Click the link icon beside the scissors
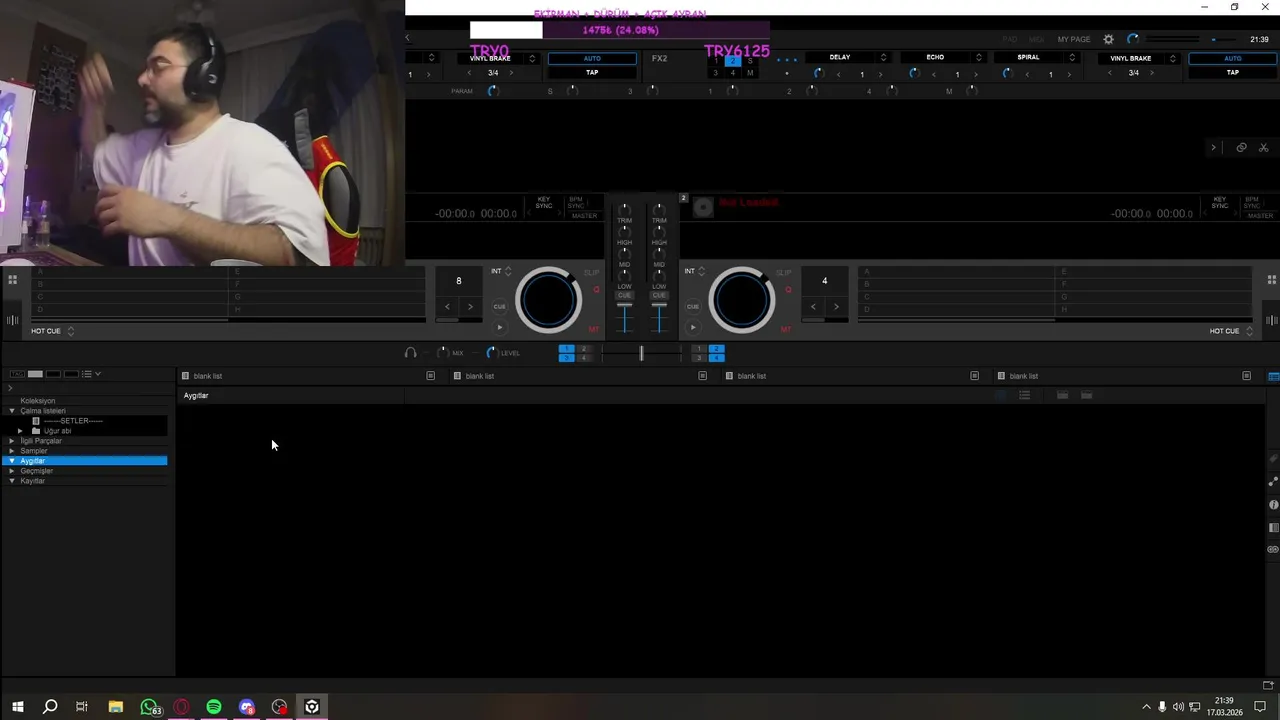Screen dimensions: 1280x720 pos(1241,147)
